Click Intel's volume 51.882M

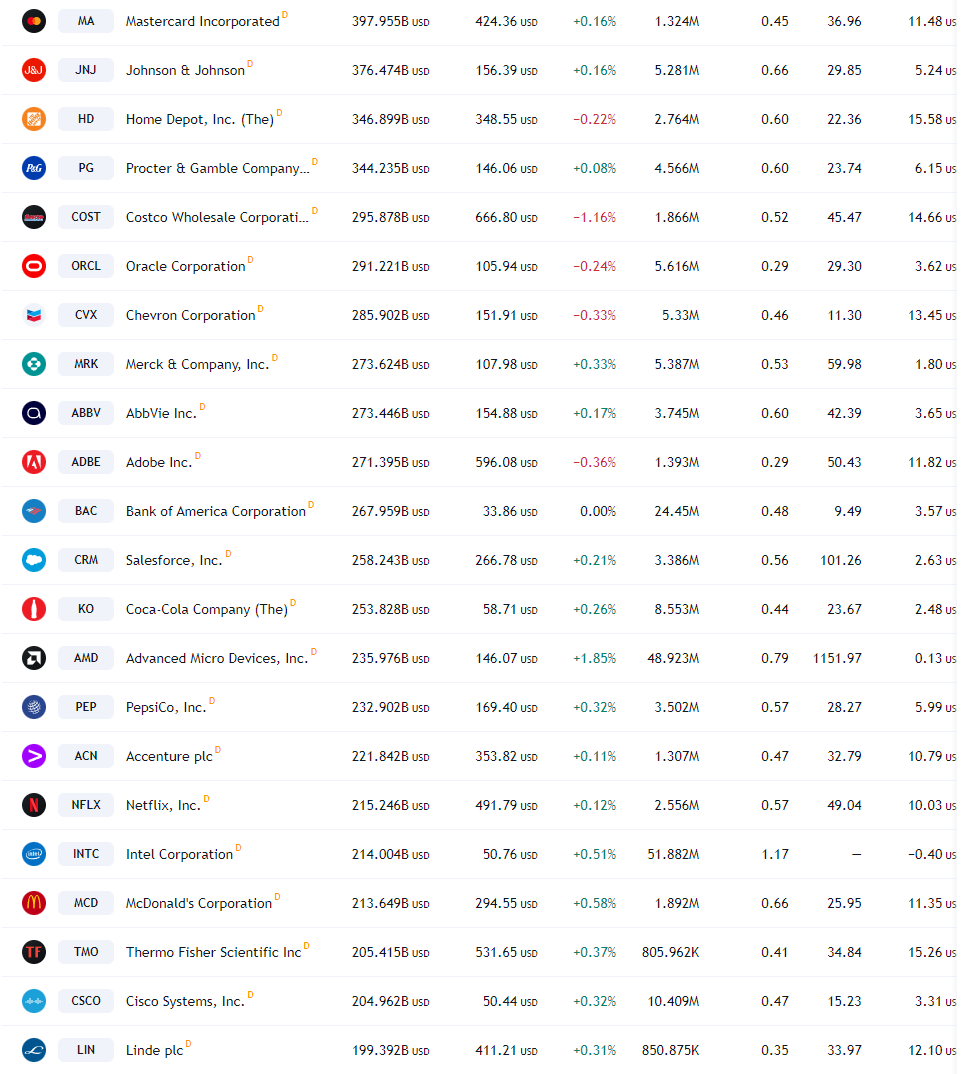[673, 854]
